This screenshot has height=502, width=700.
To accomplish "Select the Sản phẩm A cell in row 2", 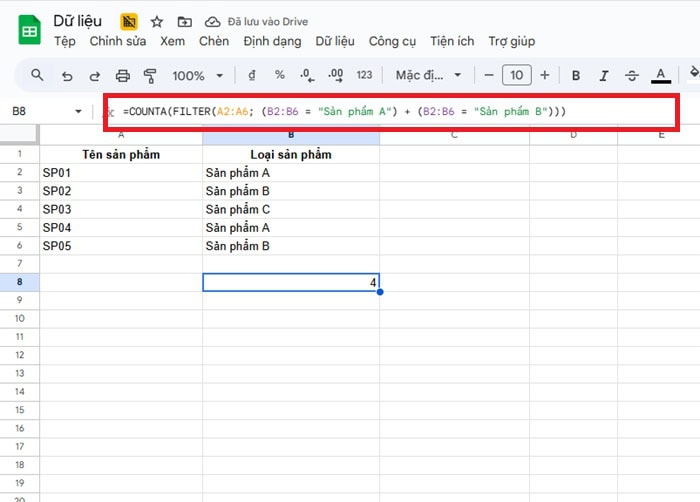I will click(x=291, y=173).
